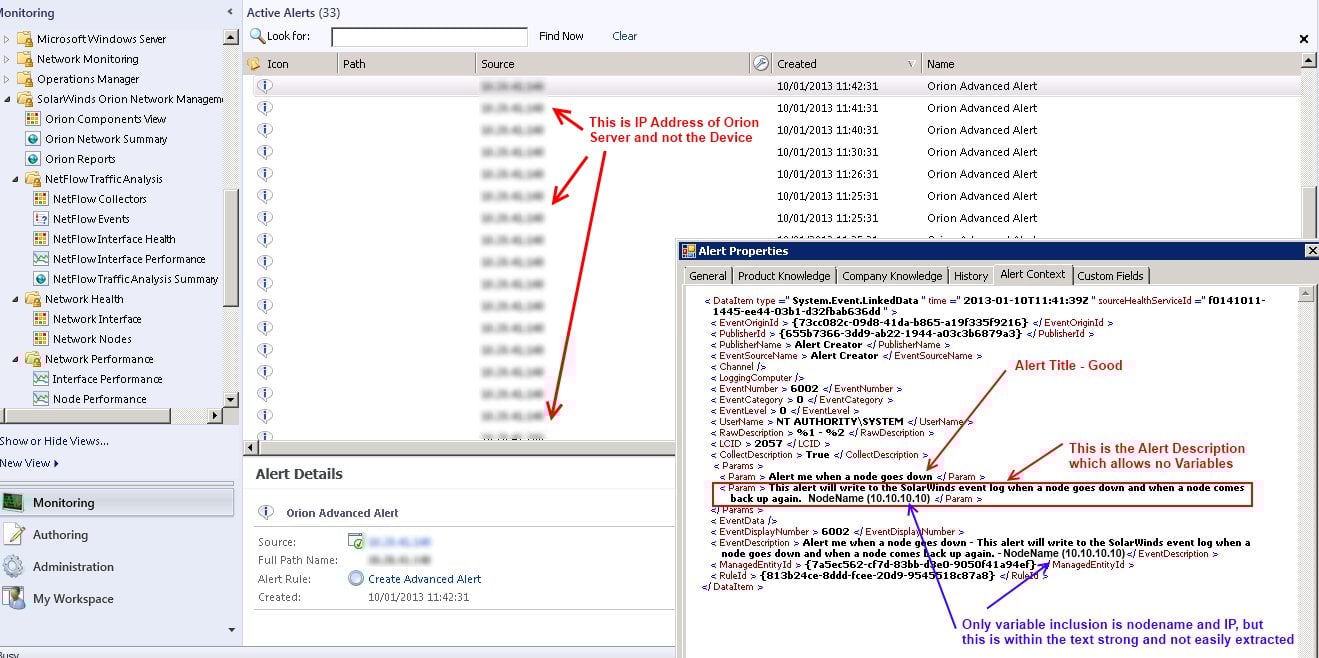Click the magnifier icon beside Look for
The image size is (1319, 658).
pos(257,36)
